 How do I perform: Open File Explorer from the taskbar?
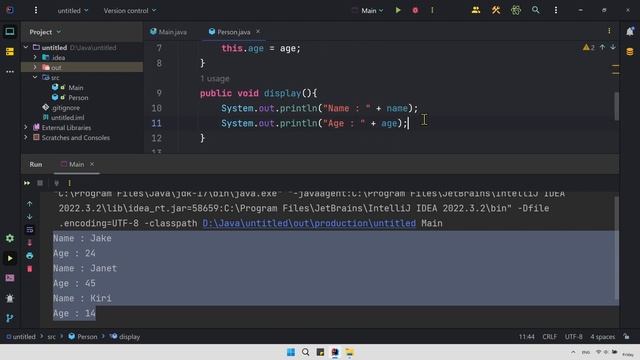(x=349, y=352)
